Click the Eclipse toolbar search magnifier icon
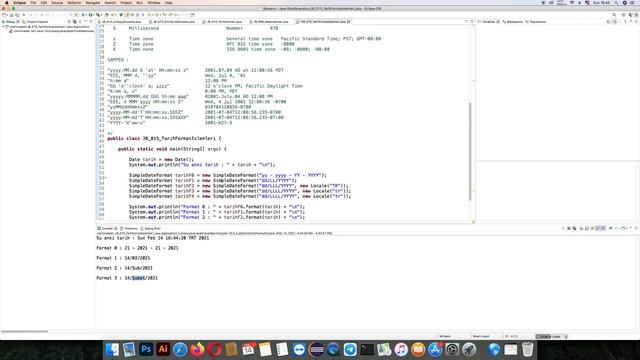 click(x=614, y=15)
